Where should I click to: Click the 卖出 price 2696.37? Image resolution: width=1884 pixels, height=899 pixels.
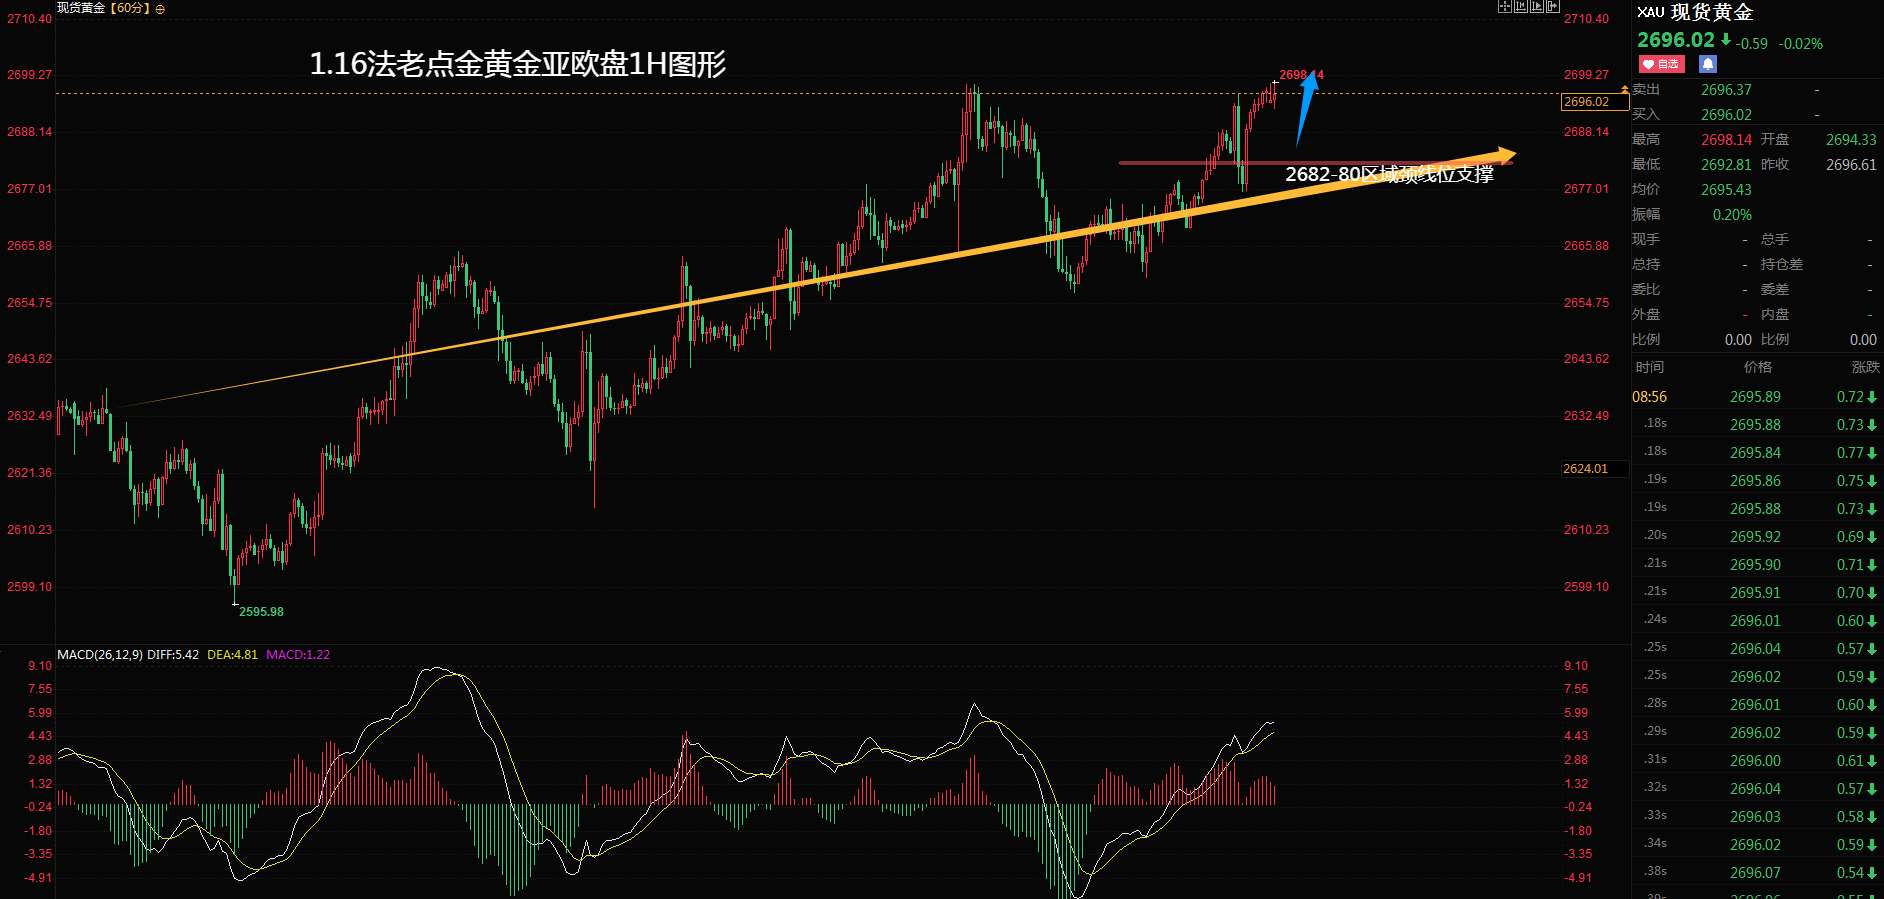(1726, 90)
